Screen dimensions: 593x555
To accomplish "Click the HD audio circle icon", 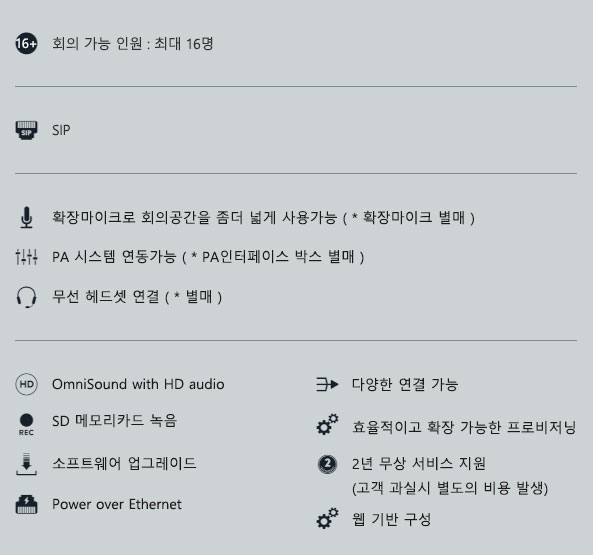I will (26, 384).
